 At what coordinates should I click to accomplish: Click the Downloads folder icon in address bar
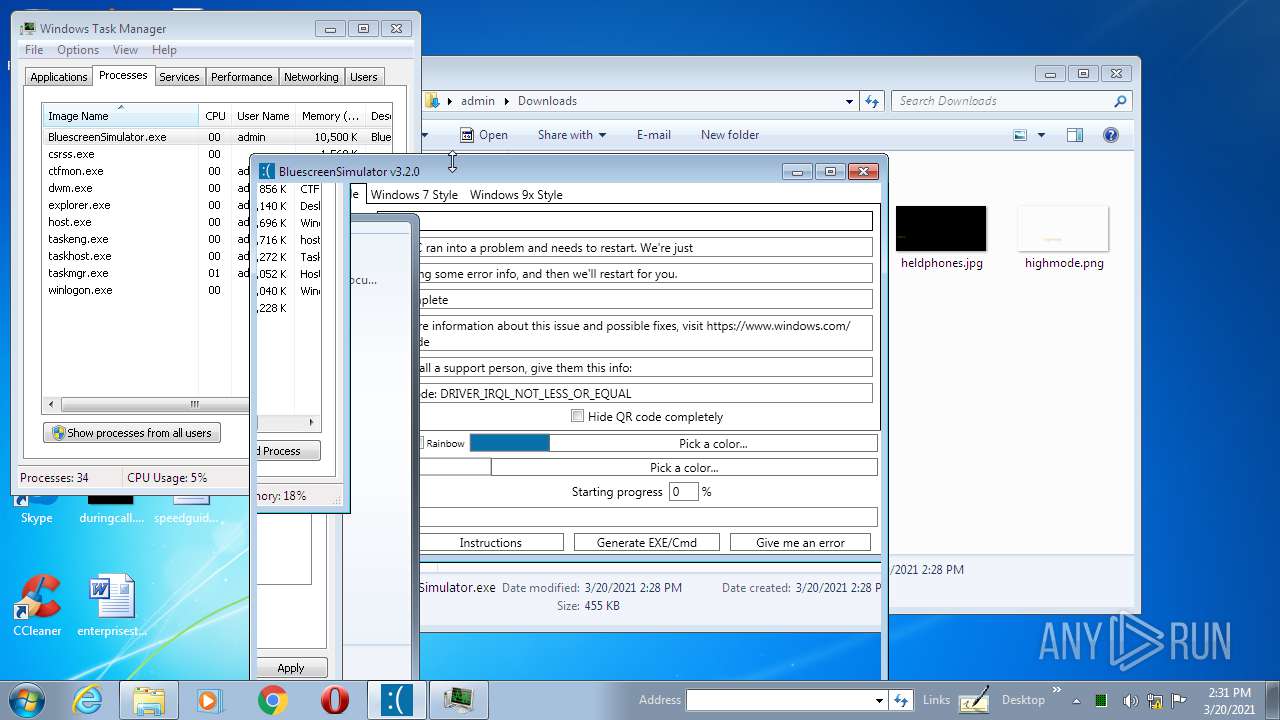(433, 101)
